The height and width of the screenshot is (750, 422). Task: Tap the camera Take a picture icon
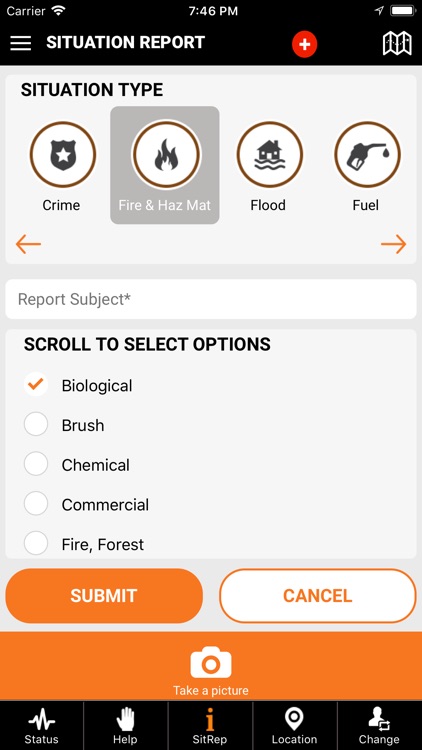(x=211, y=662)
